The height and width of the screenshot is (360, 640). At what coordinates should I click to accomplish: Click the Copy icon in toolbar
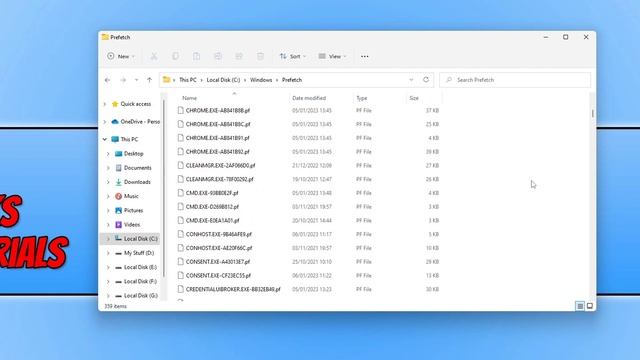[175, 56]
